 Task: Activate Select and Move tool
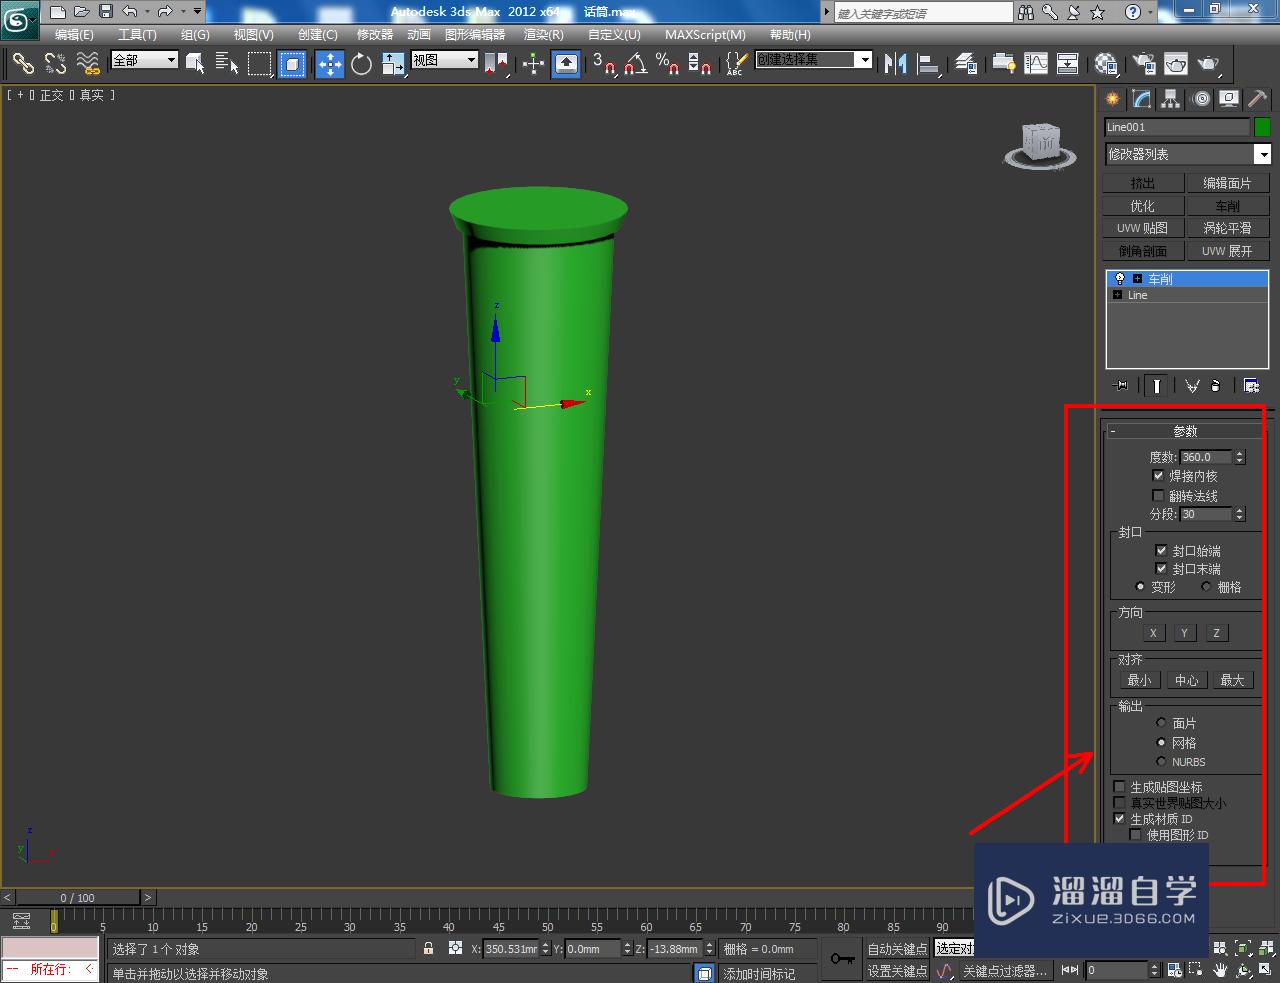(330, 63)
